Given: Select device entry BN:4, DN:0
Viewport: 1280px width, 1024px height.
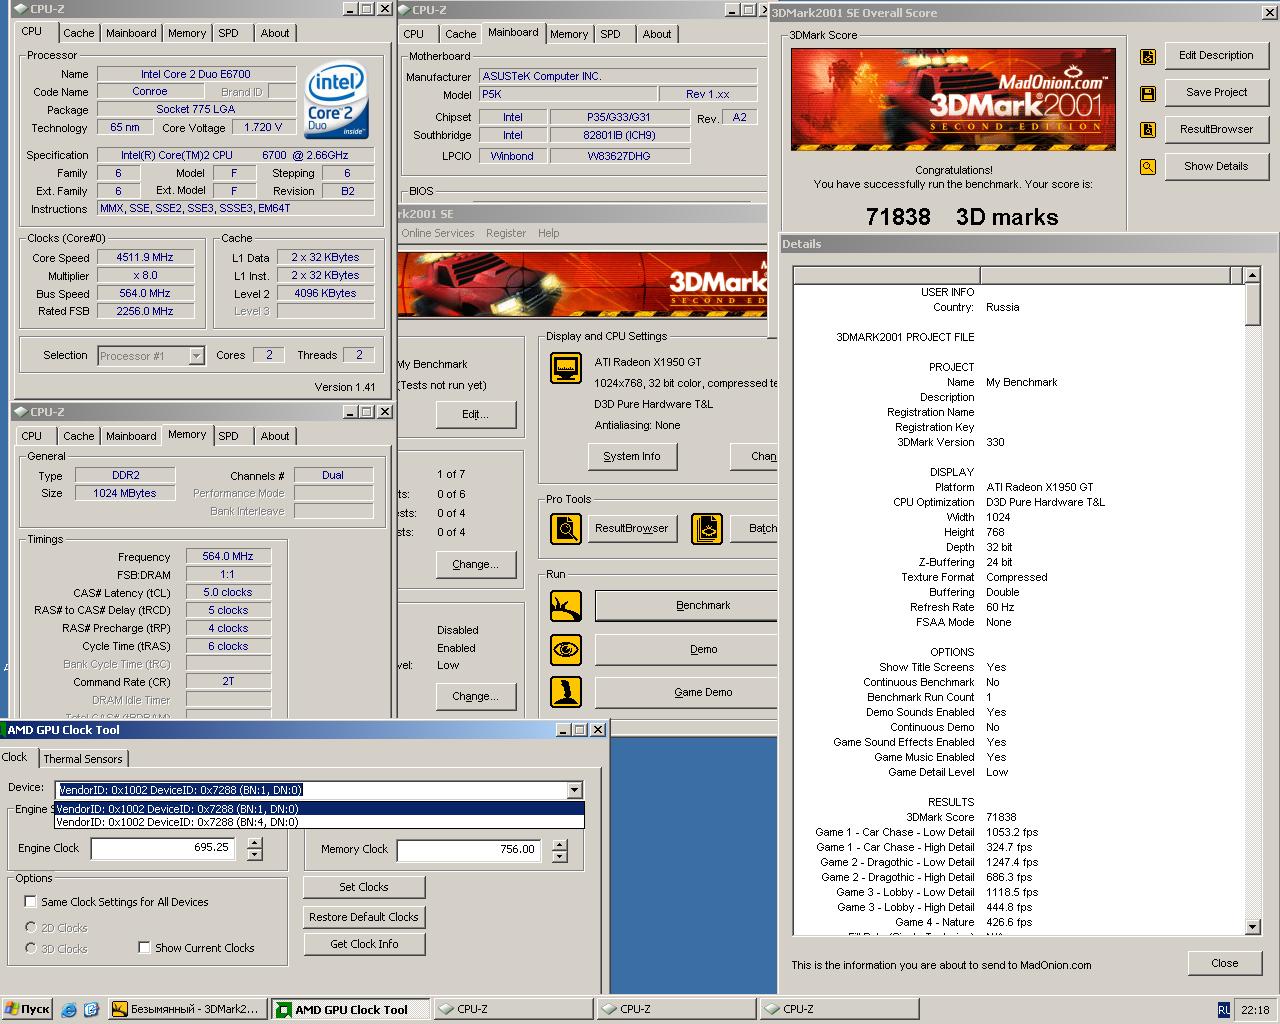Looking at the screenshot, I should tap(319, 822).
